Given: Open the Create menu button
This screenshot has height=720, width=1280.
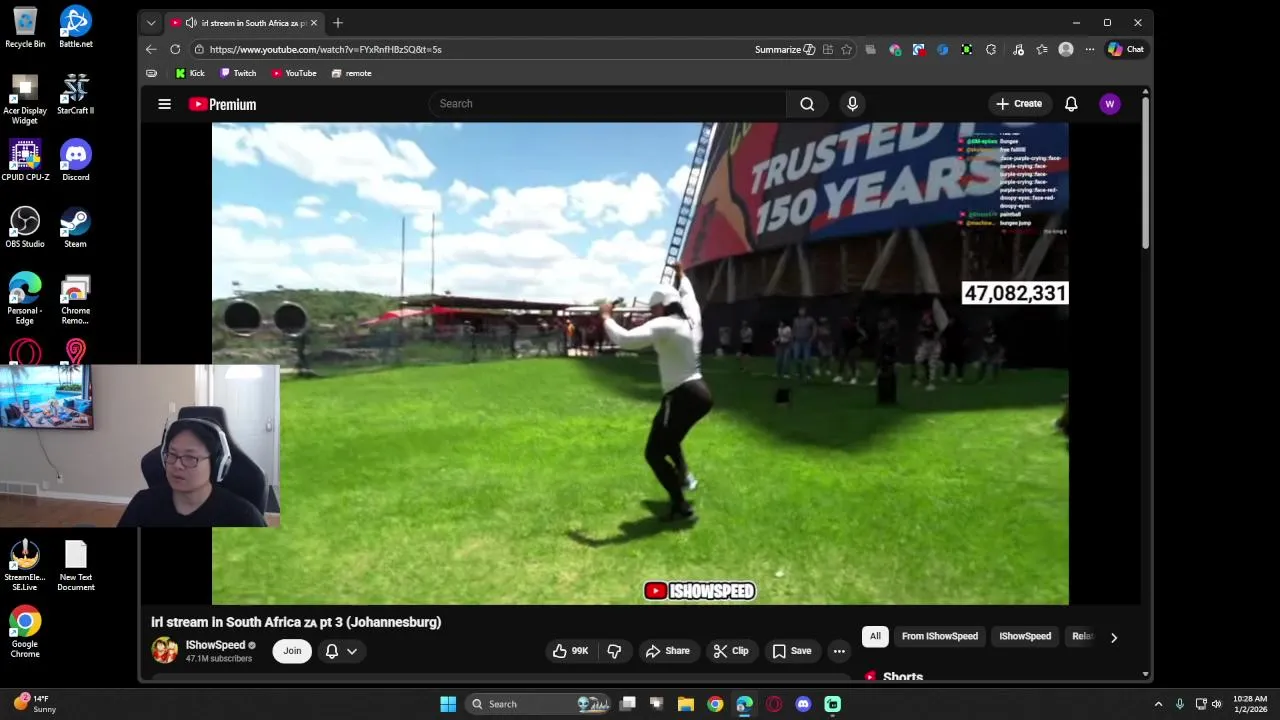Looking at the screenshot, I should tap(1019, 104).
